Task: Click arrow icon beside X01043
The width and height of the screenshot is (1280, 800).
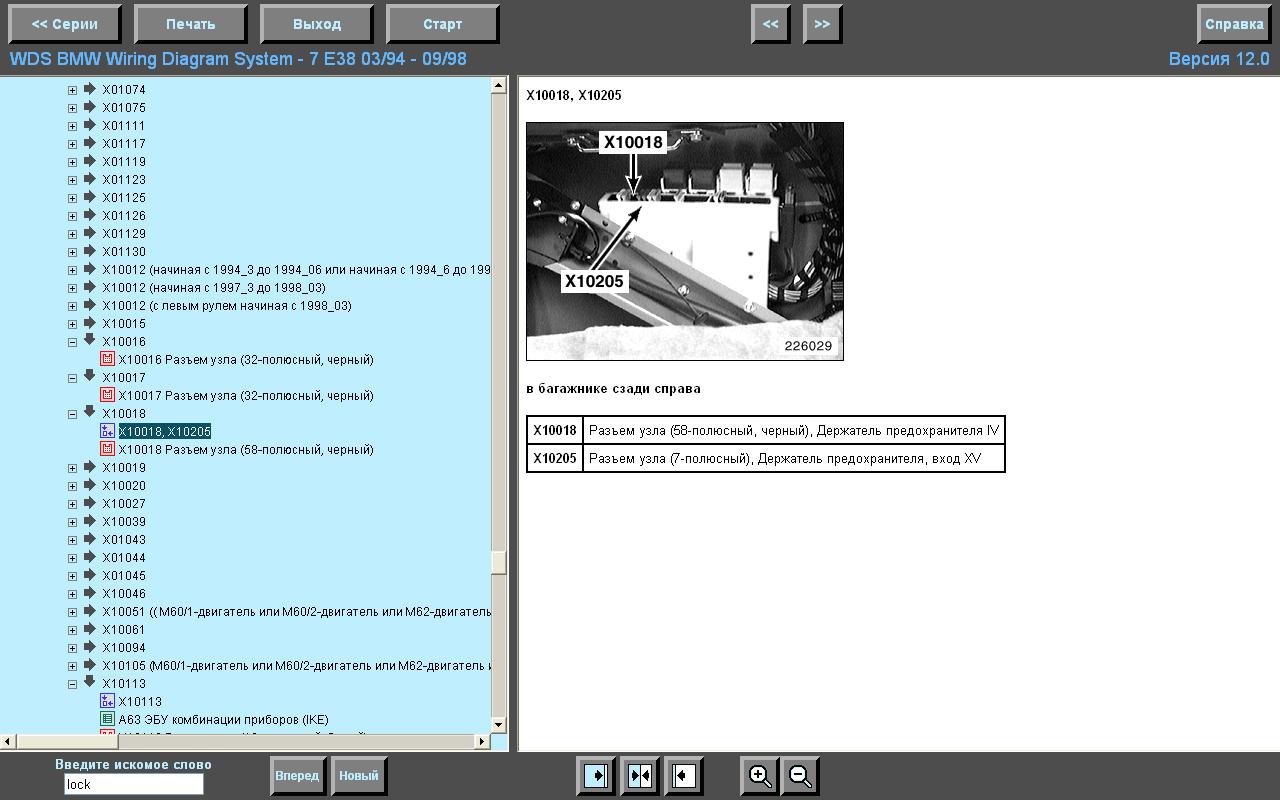Action: (89, 539)
